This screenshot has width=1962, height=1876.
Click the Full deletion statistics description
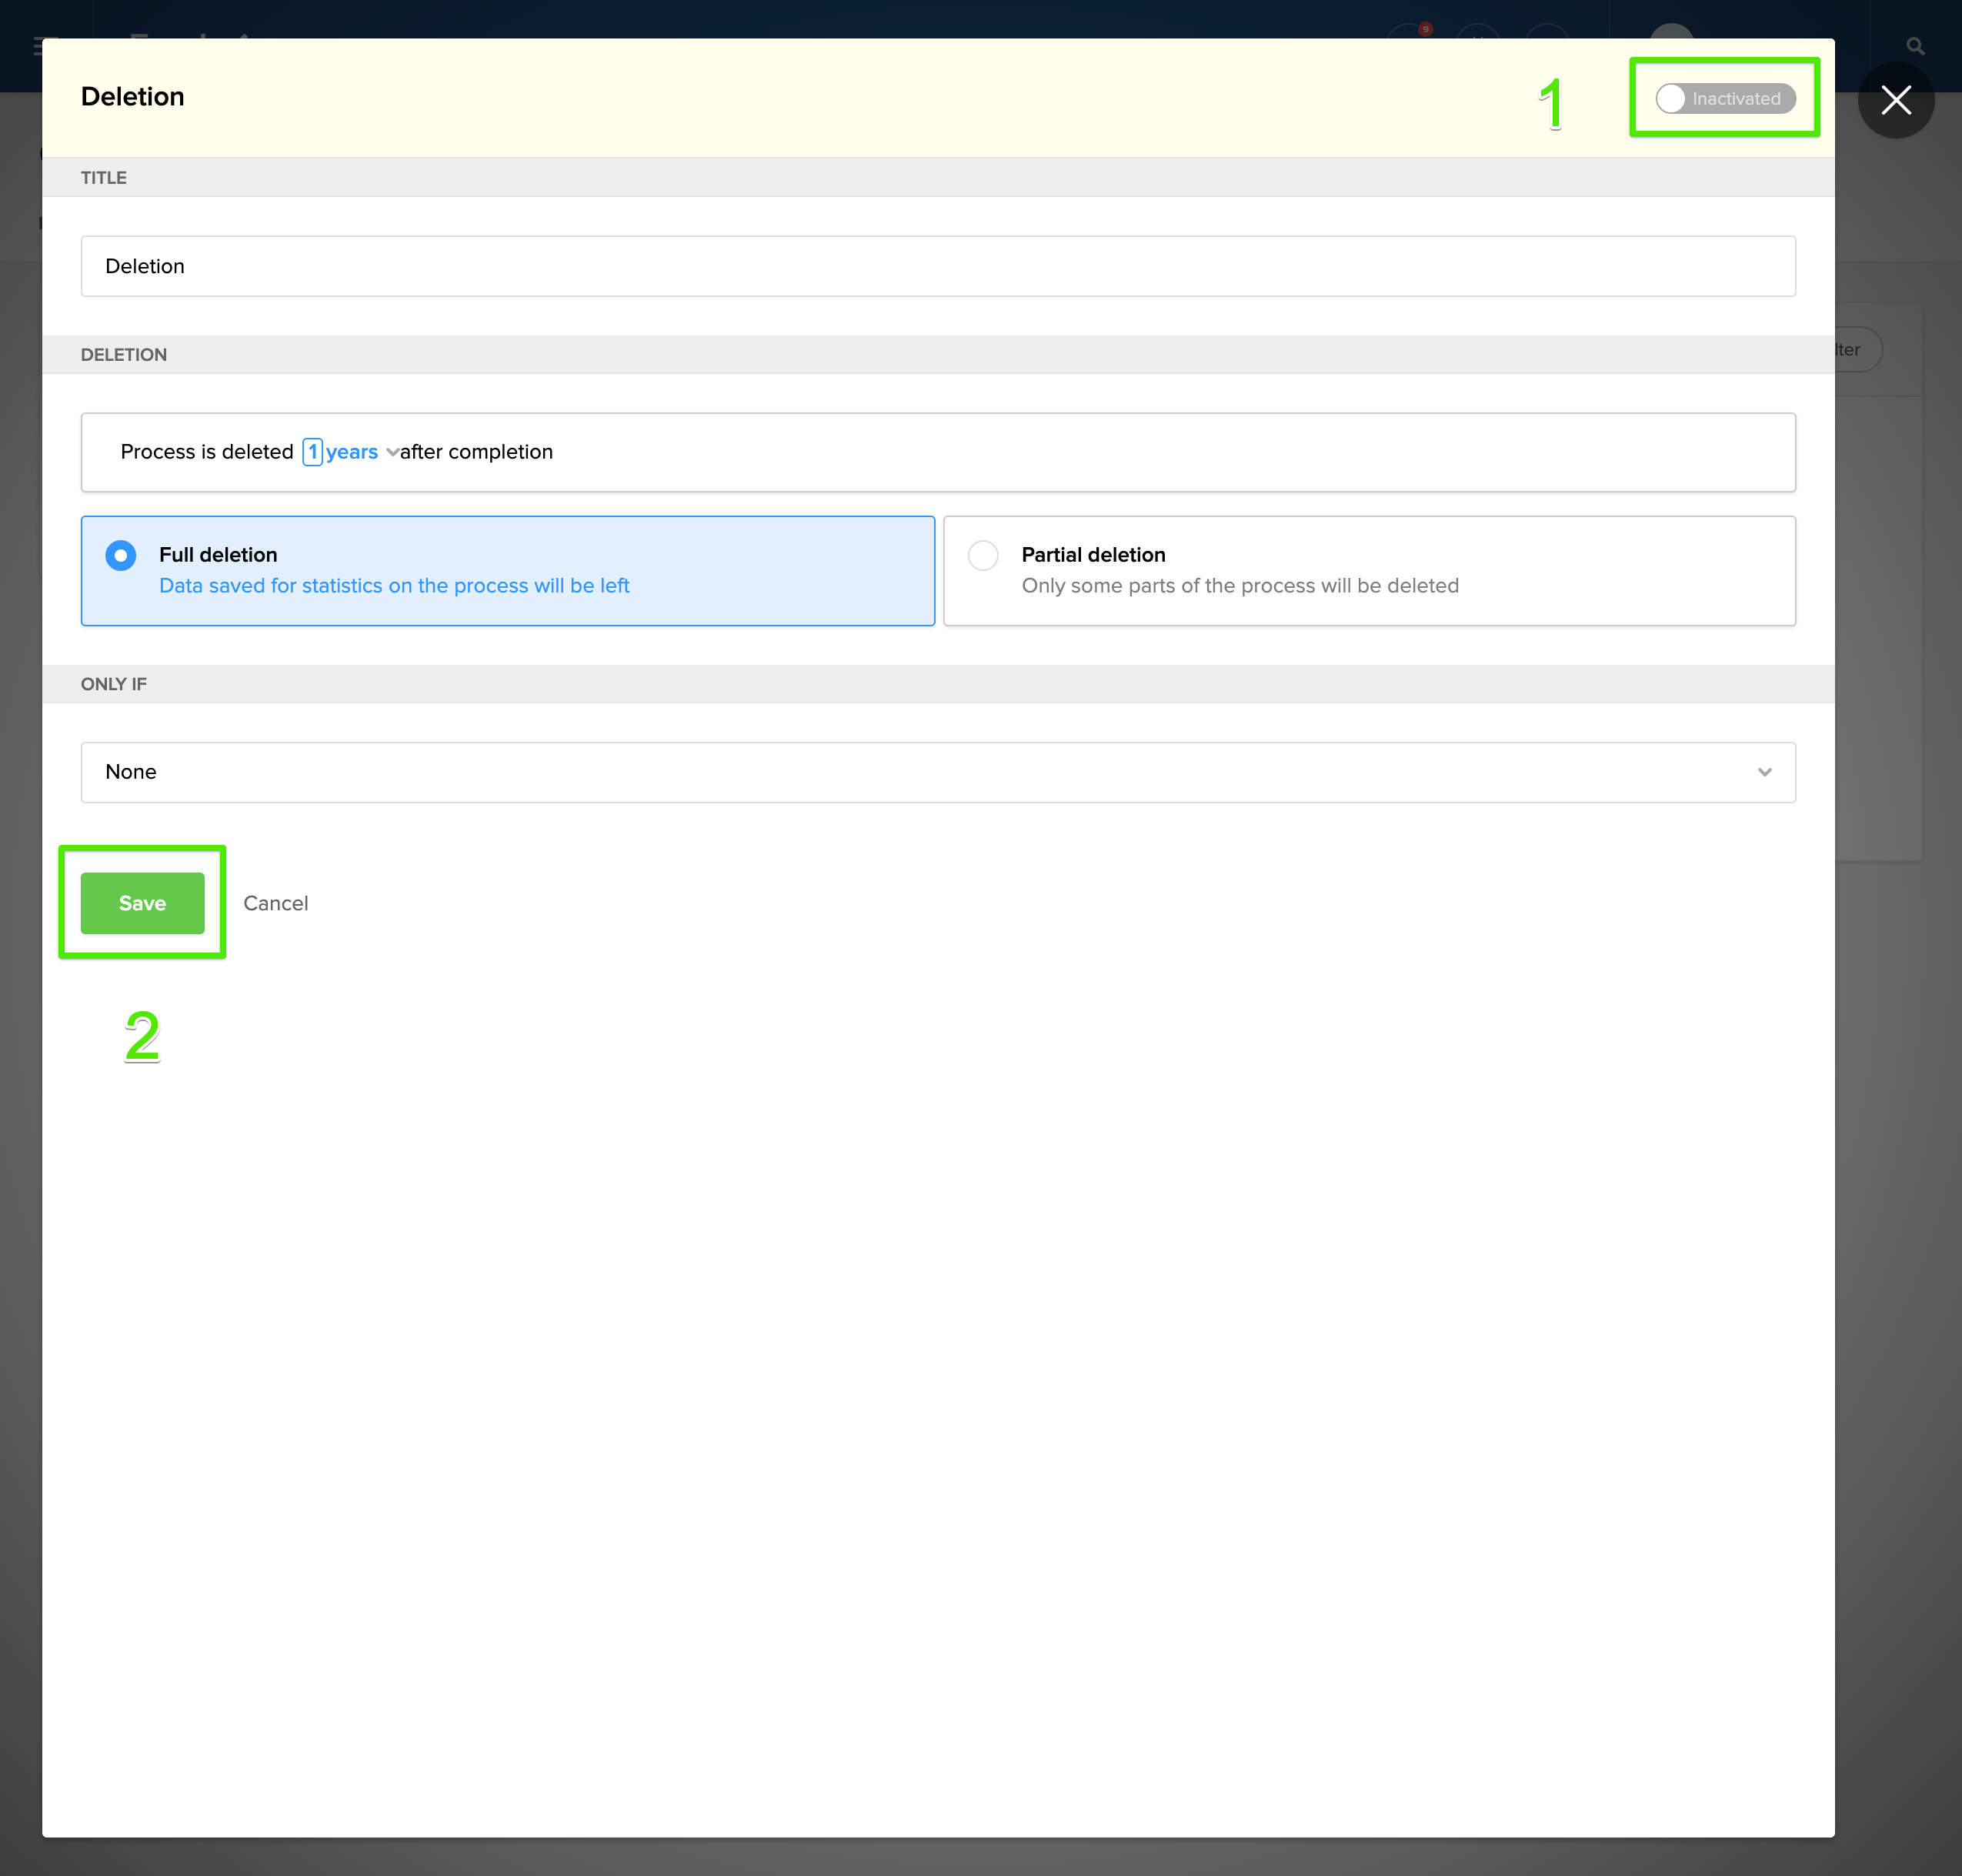pyautogui.click(x=394, y=586)
